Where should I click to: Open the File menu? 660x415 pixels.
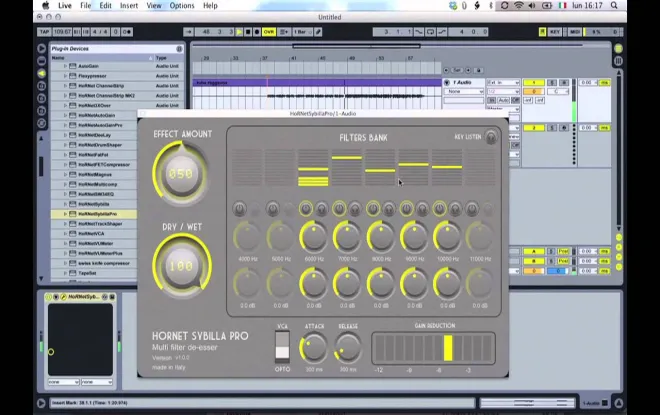click(x=85, y=5)
